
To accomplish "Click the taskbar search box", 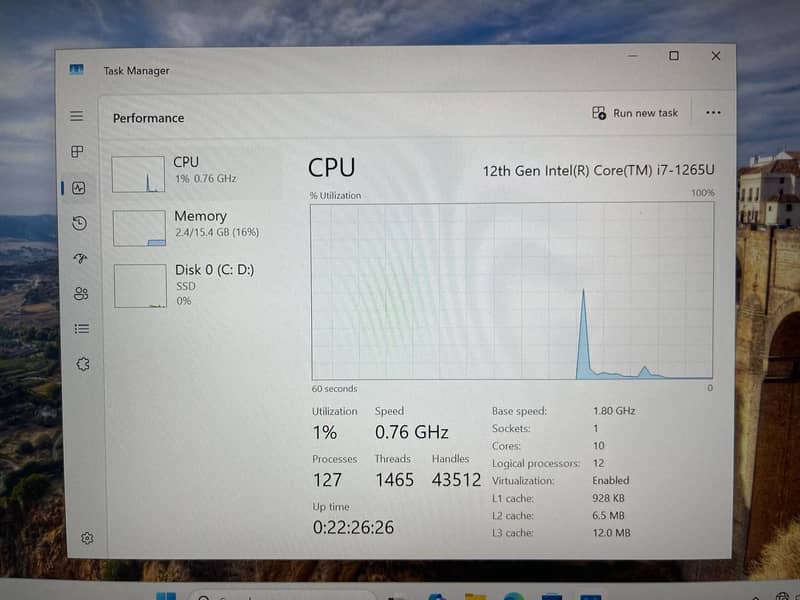I will [x=282, y=595].
